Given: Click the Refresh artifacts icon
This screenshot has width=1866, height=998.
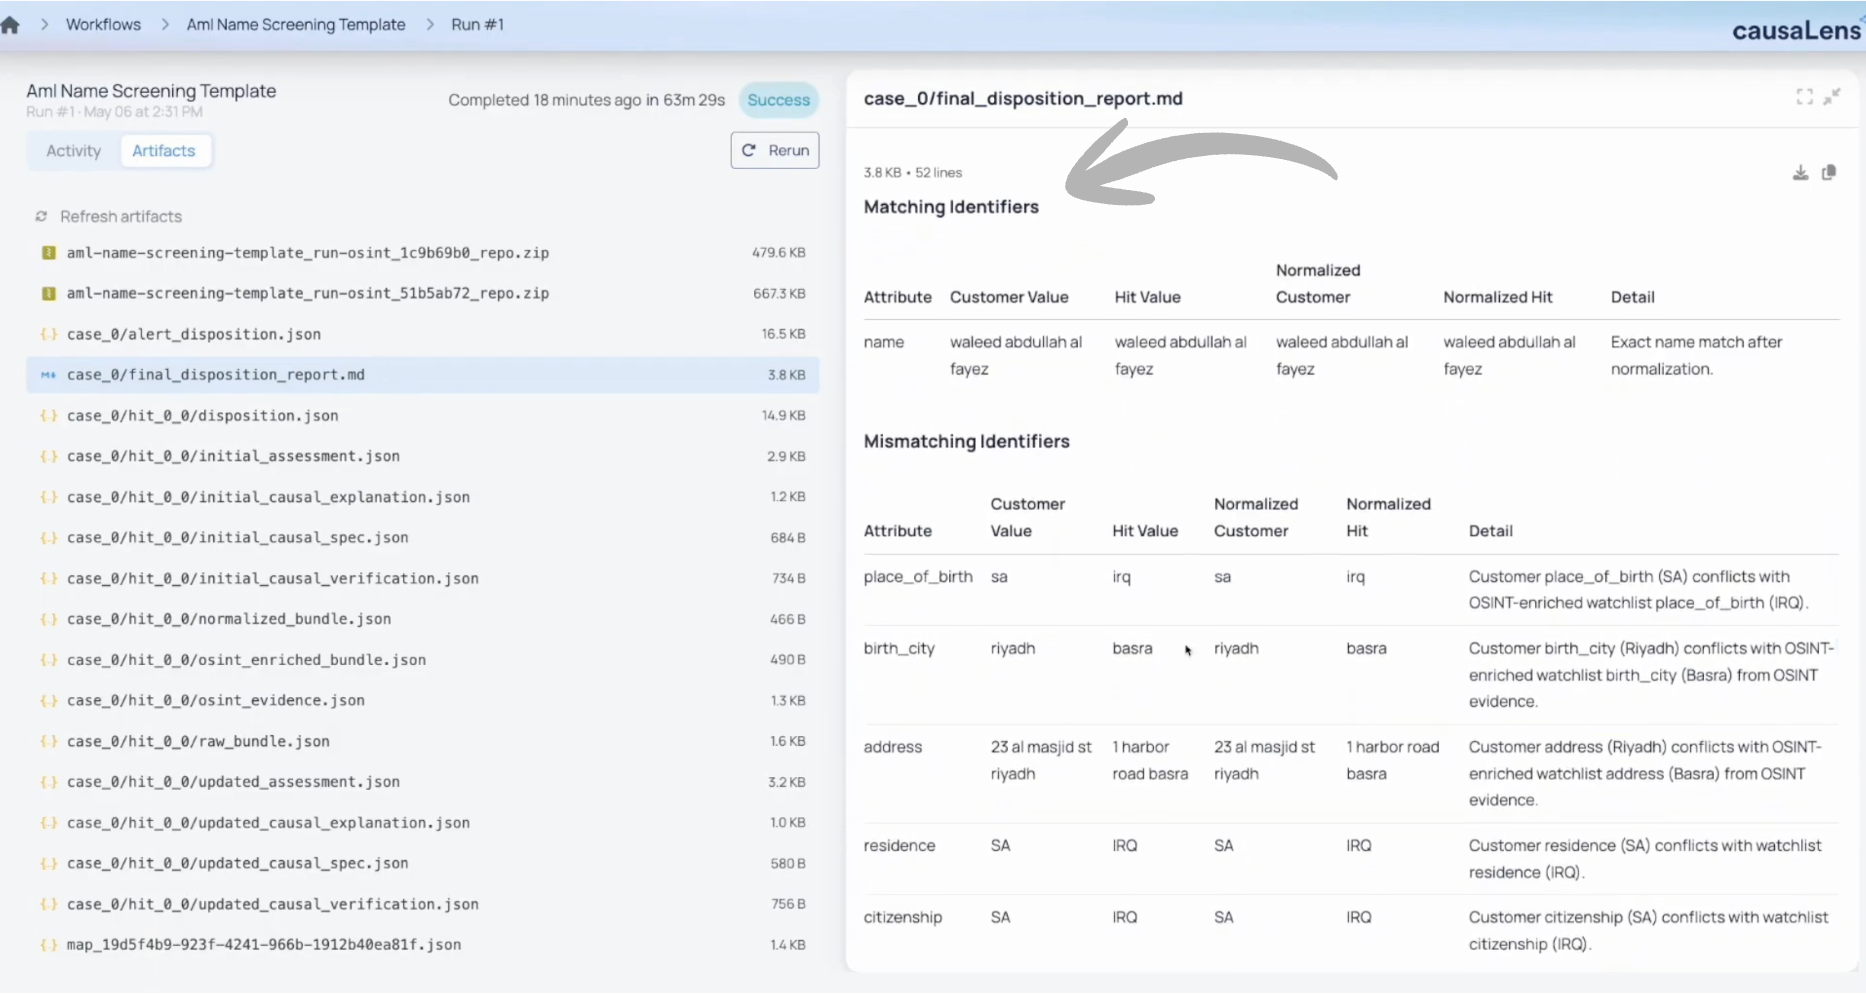Looking at the screenshot, I should (41, 217).
